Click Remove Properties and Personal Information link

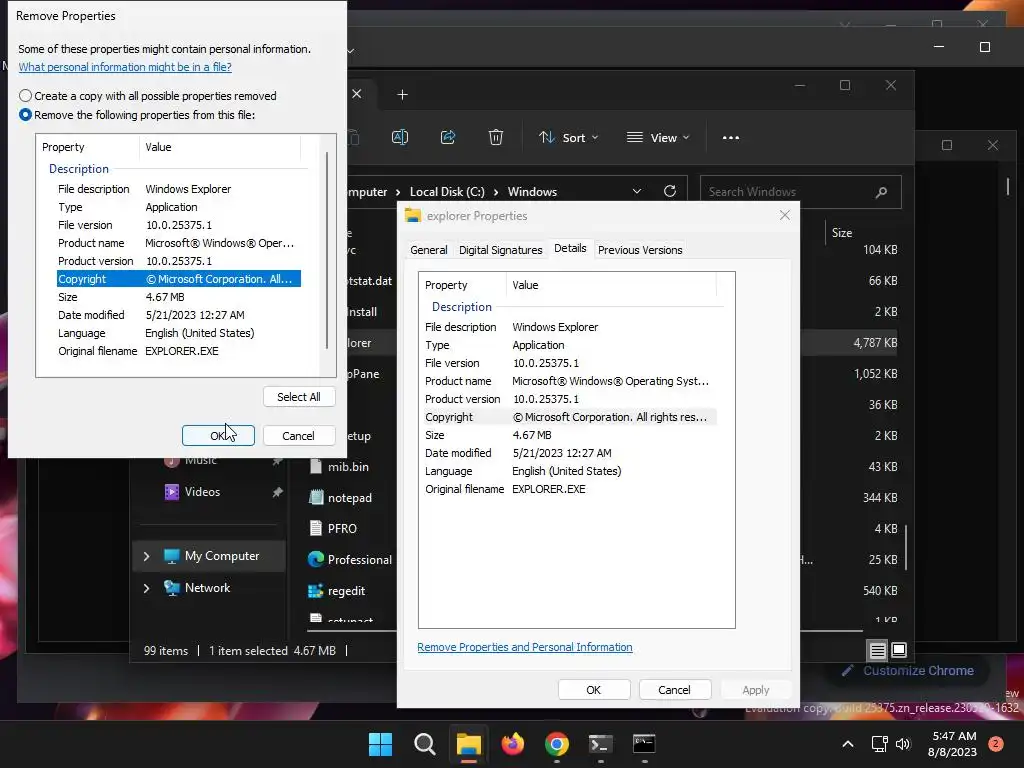(x=524, y=647)
